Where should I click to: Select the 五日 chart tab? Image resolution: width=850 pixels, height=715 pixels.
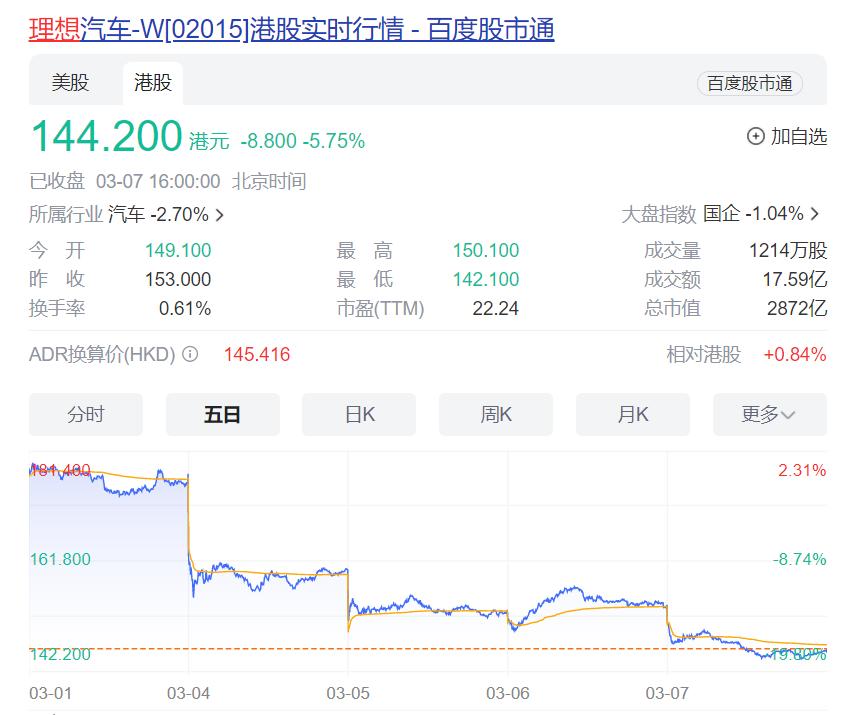[x=222, y=415]
